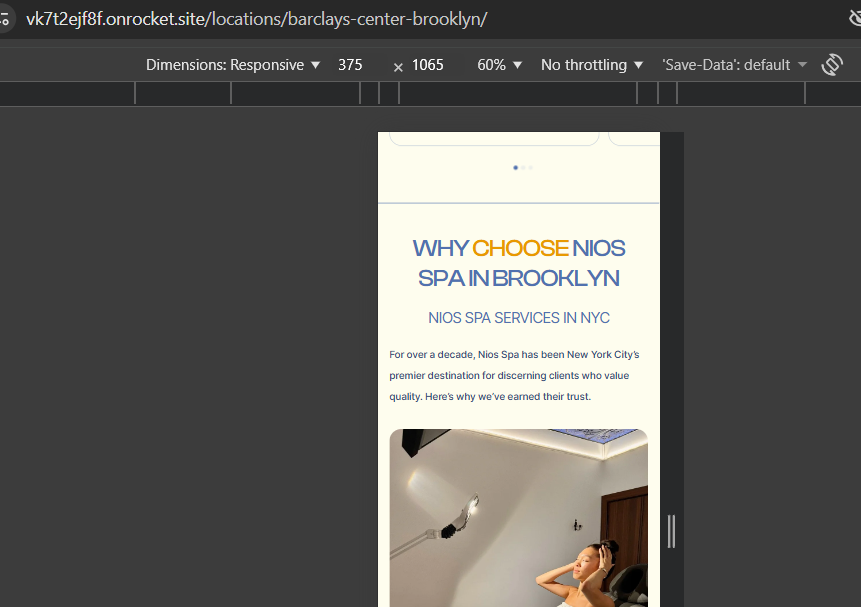861x607 pixels.
Task: Click the rotate device orientation icon
Action: coord(832,65)
